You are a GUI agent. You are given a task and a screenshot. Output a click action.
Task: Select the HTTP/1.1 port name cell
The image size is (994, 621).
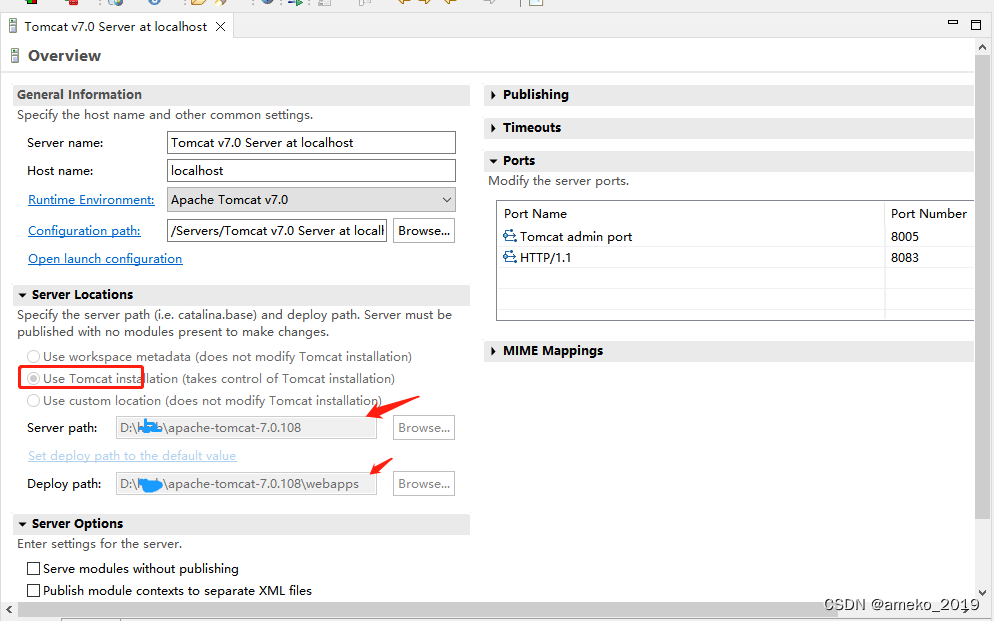(690, 257)
